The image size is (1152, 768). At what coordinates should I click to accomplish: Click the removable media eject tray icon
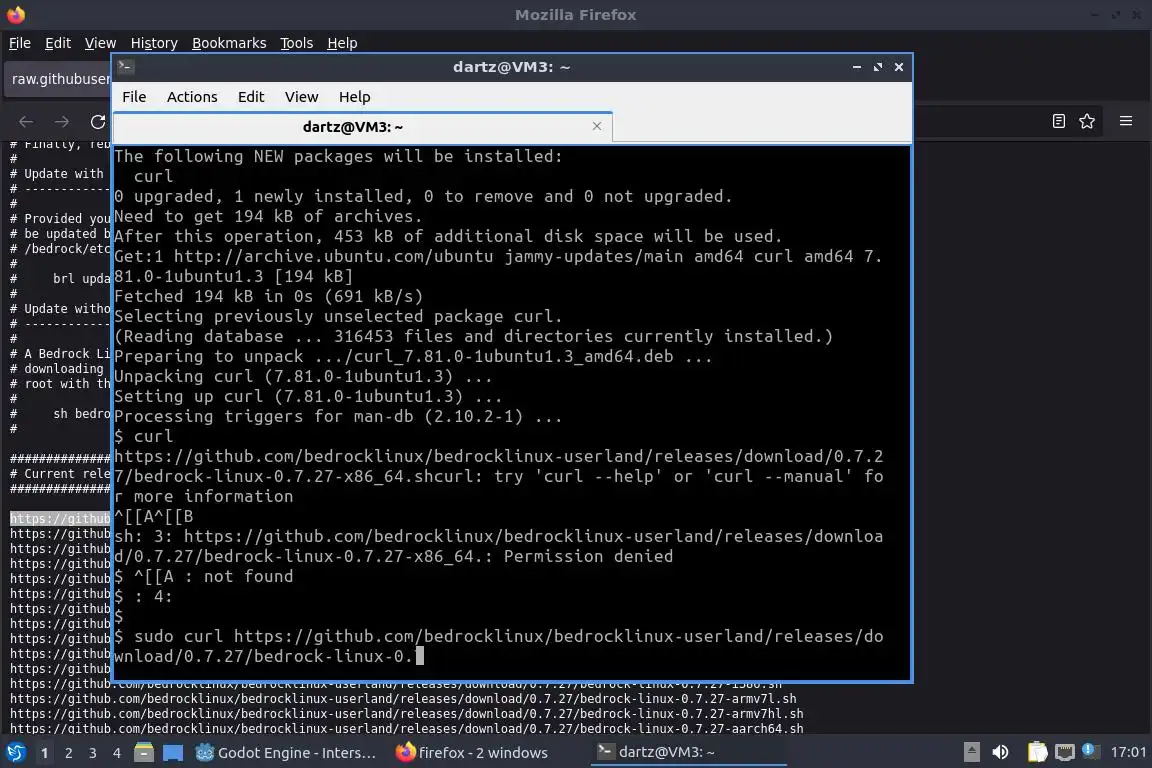point(971,753)
